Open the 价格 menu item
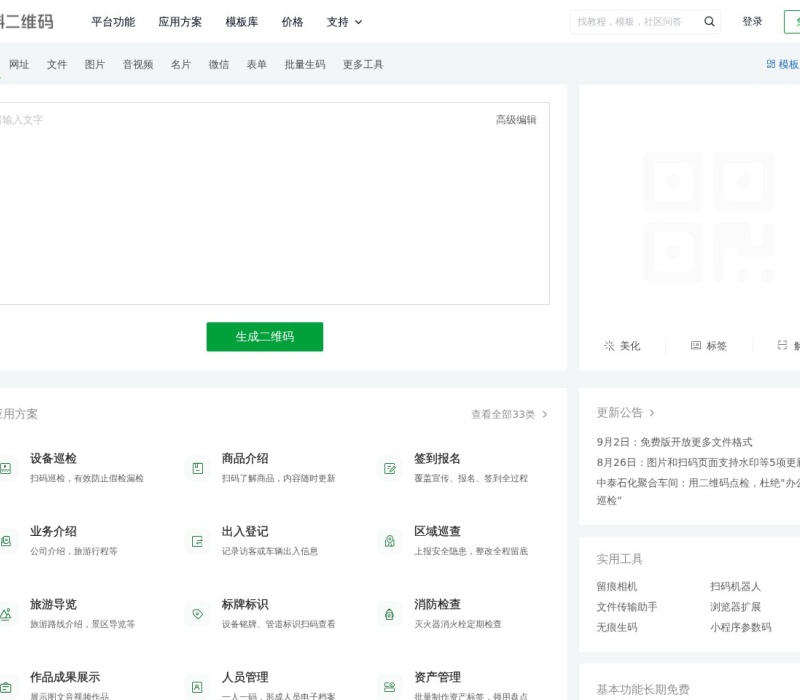Screen dimensions: 800x700 coord(292,22)
